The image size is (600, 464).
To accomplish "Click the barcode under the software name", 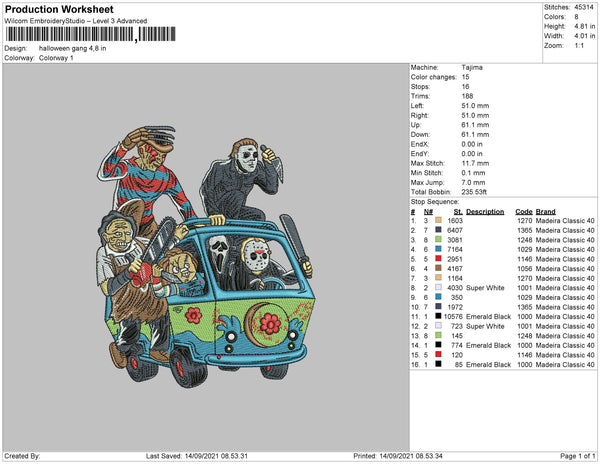I will click(91, 34).
